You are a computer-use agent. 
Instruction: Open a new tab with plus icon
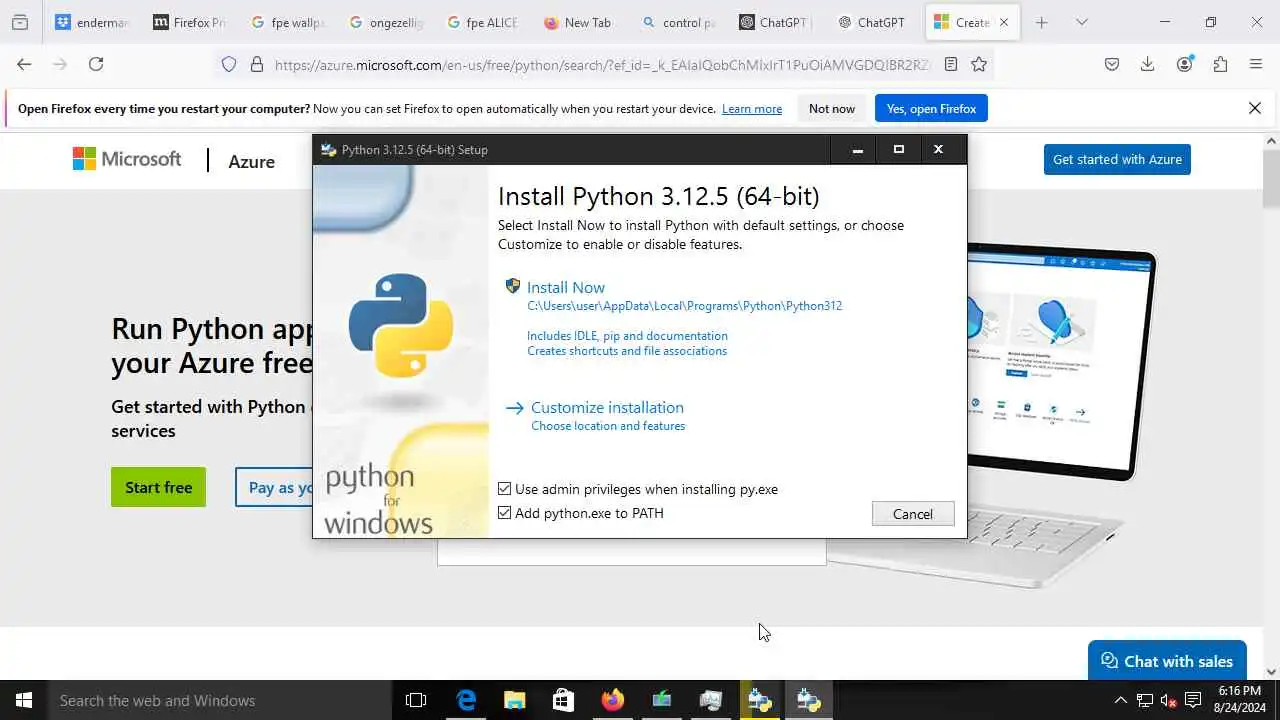pyautogui.click(x=1042, y=22)
